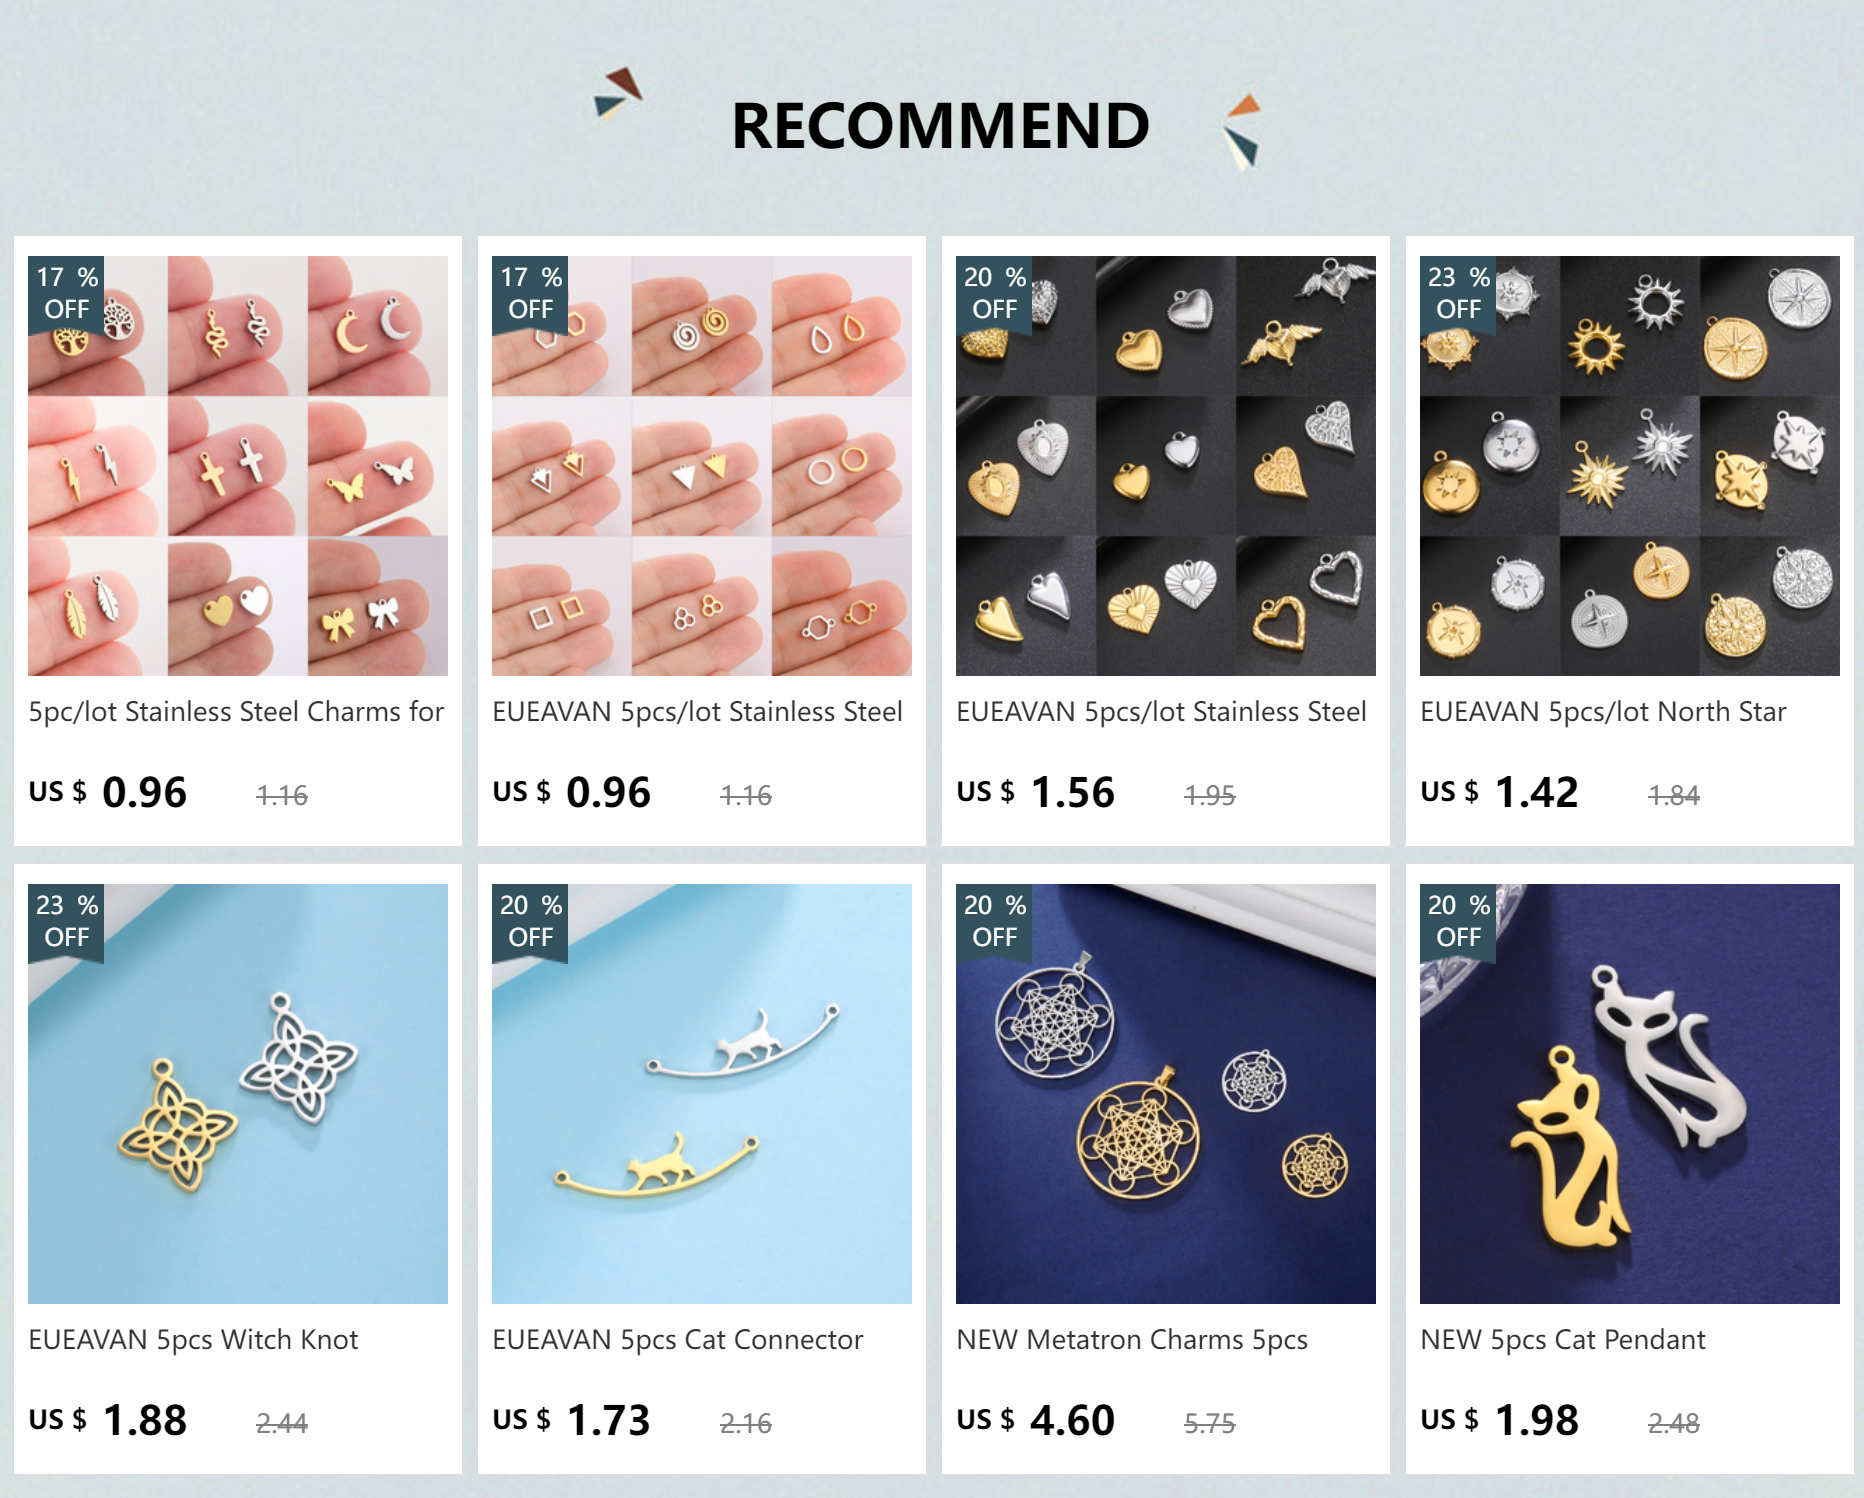
Task: Open the Metatron Charms product image
Action: [1166, 1093]
